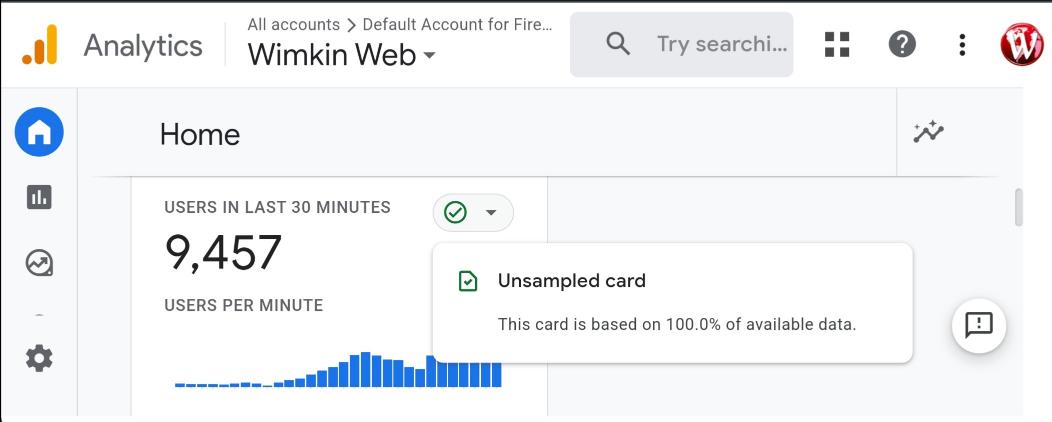1052x422 pixels.
Task: Open the Wimkin account avatar
Action: click(x=1021, y=44)
